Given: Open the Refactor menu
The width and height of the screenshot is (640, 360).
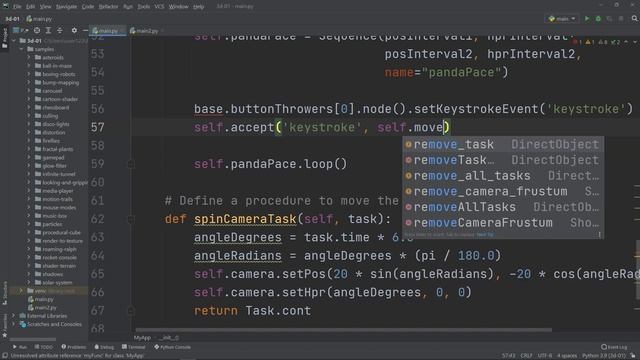Looking at the screenshot, I should click(x=108, y=7).
